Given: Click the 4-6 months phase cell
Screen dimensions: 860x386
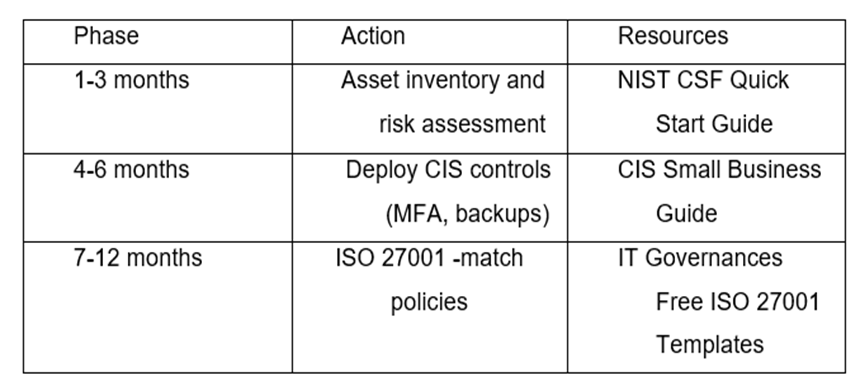Looking at the screenshot, I should coord(158,197).
